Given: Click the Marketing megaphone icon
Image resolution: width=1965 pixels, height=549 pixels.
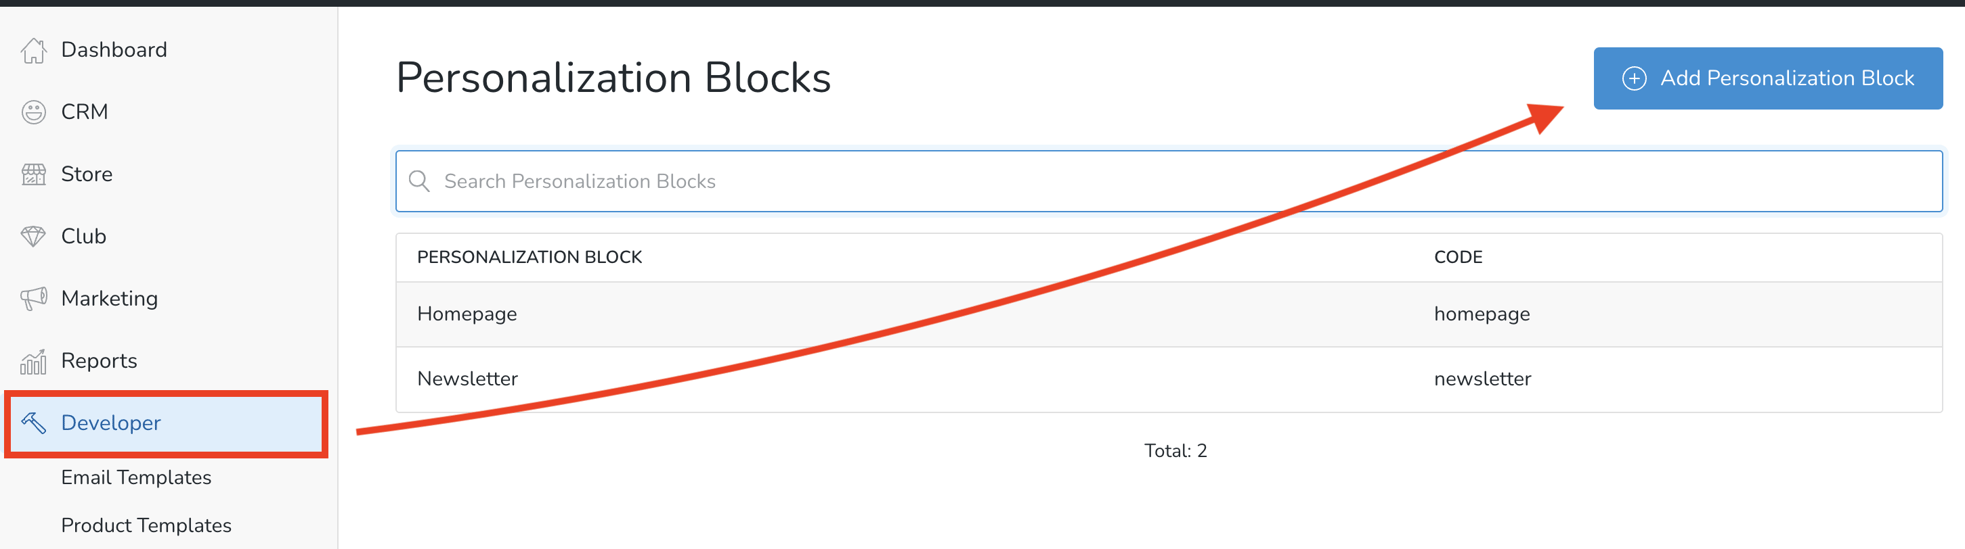Looking at the screenshot, I should pyautogui.click(x=34, y=298).
